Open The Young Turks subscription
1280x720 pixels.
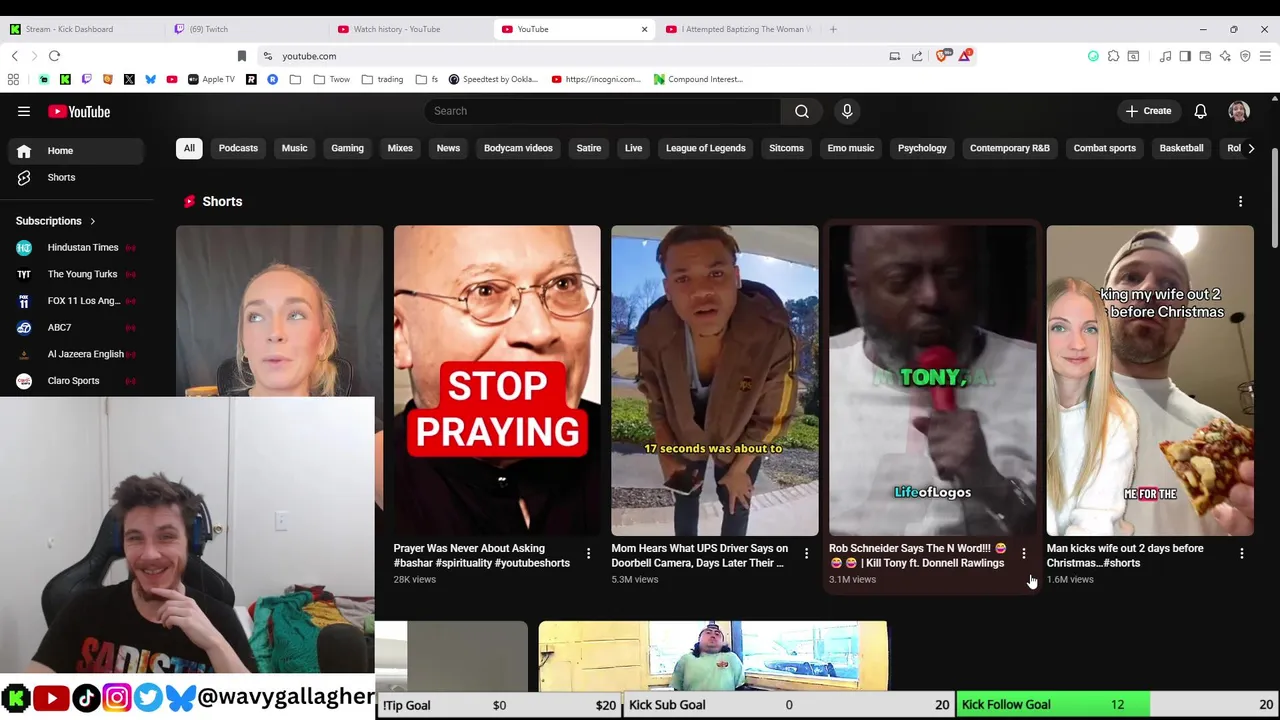point(77,274)
